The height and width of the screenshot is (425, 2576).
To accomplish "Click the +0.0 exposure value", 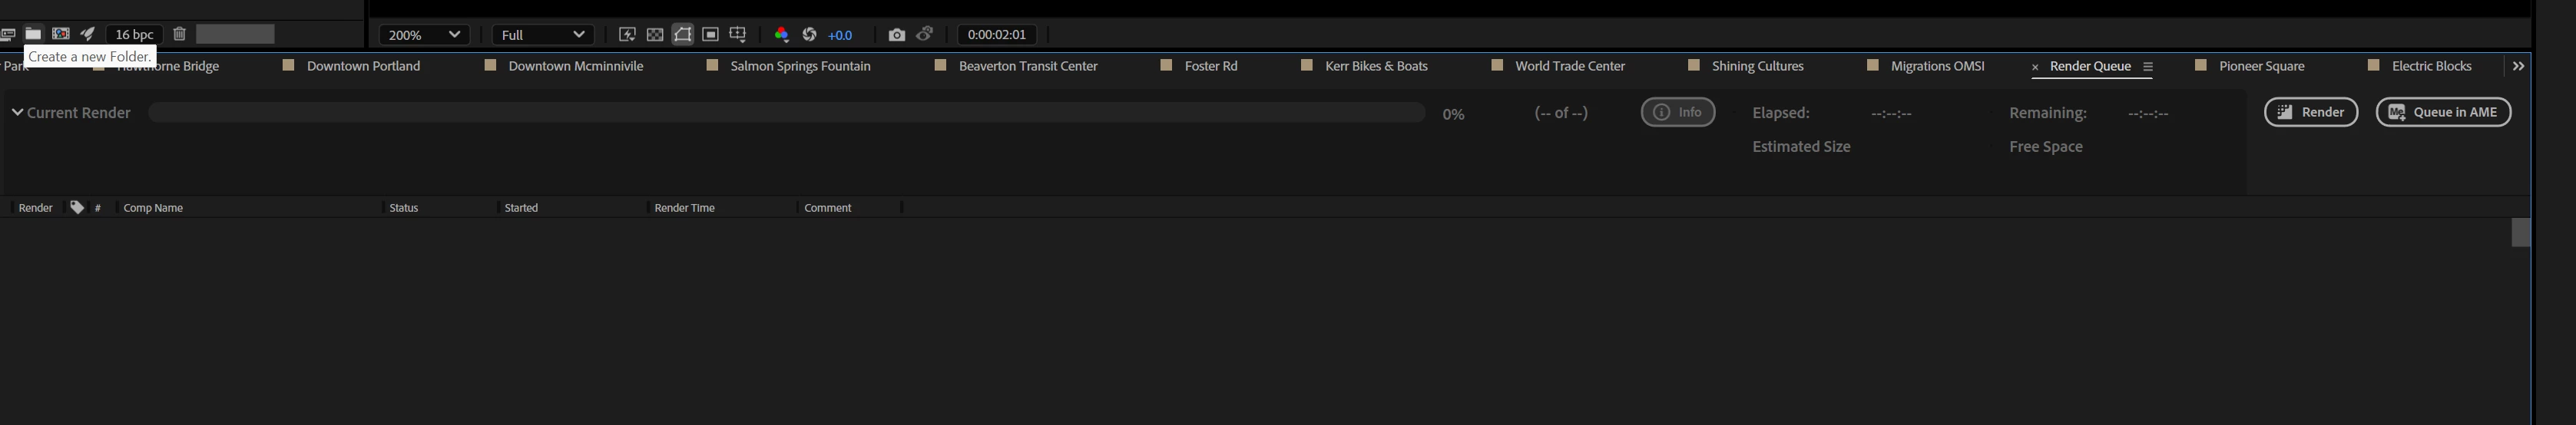I will (x=840, y=35).
